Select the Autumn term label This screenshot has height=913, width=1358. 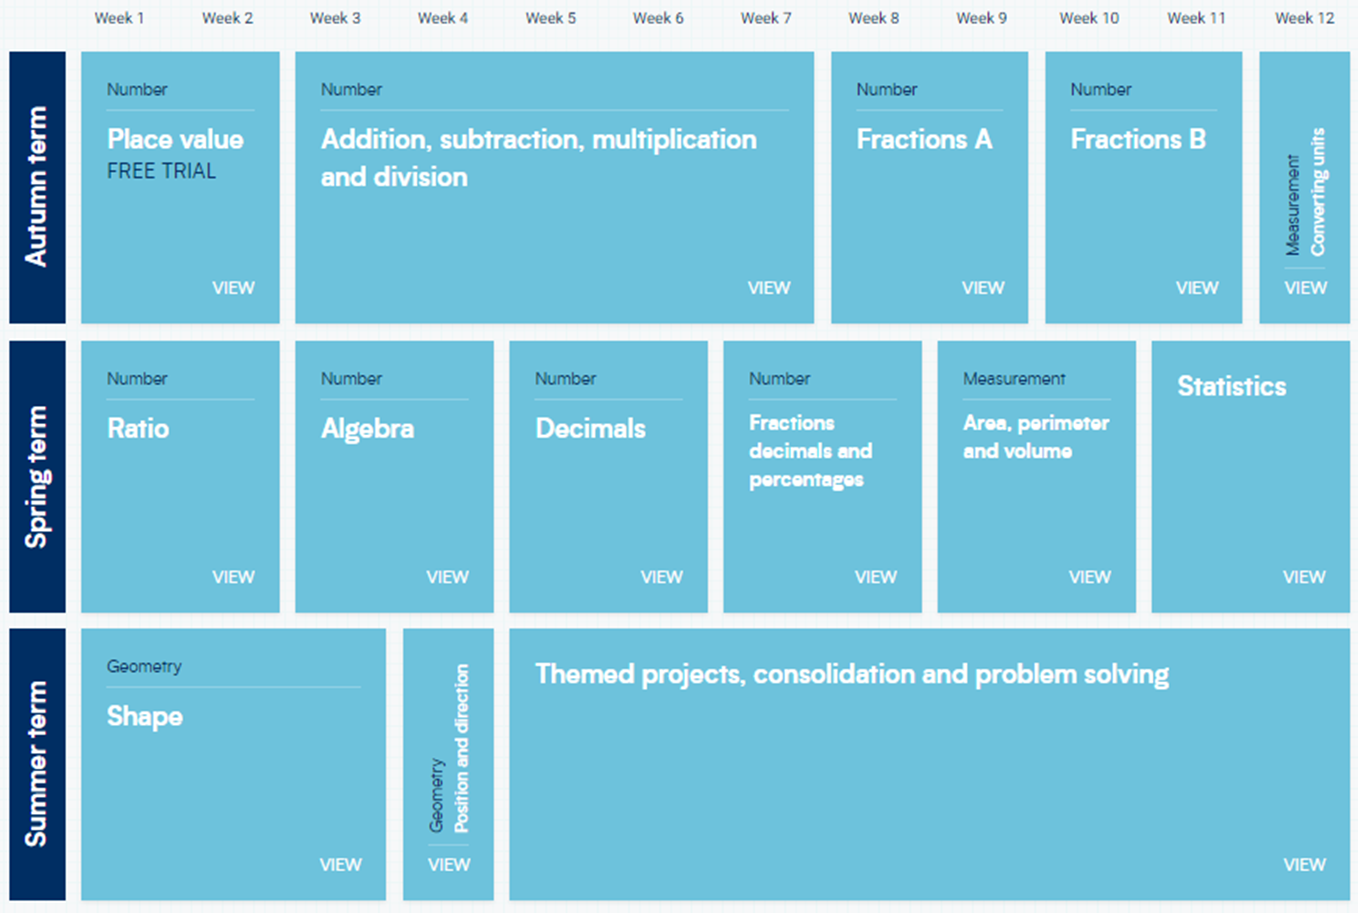[37, 187]
